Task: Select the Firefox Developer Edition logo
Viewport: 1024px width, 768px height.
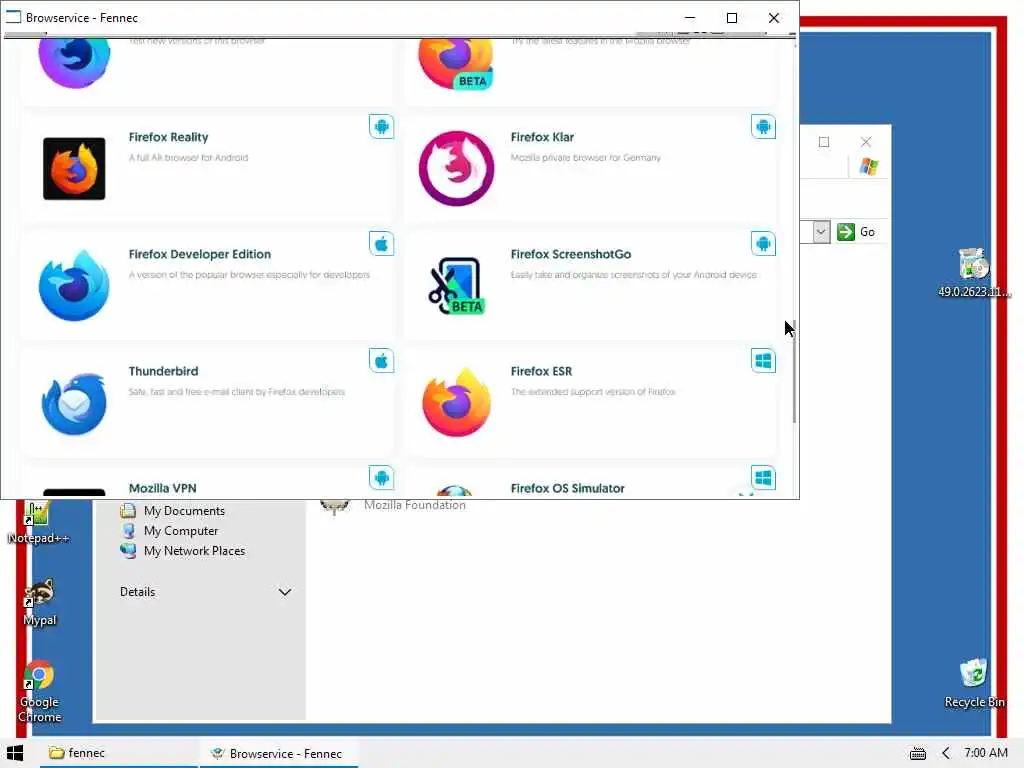Action: click(x=74, y=285)
